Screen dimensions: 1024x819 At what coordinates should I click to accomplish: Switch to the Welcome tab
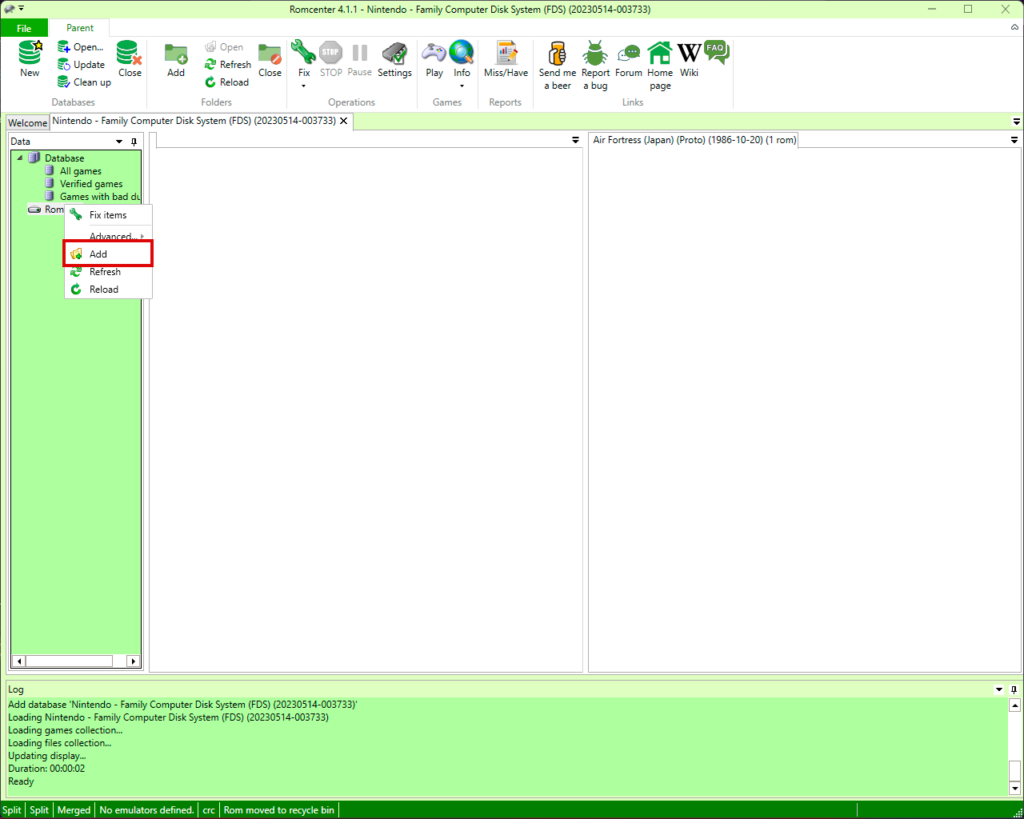coord(27,123)
